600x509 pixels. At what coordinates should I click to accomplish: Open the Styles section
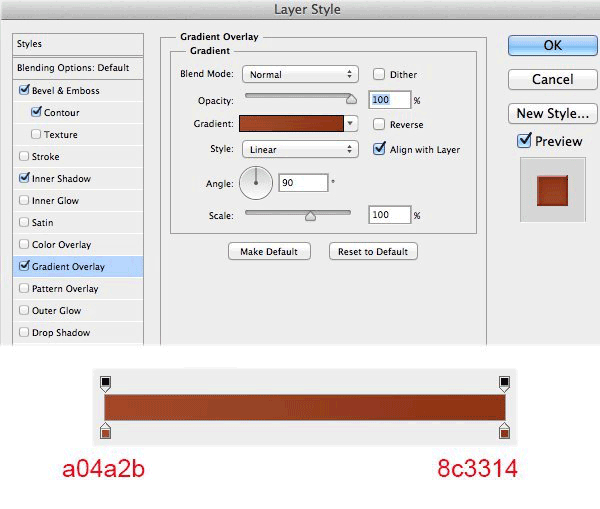click(78, 44)
